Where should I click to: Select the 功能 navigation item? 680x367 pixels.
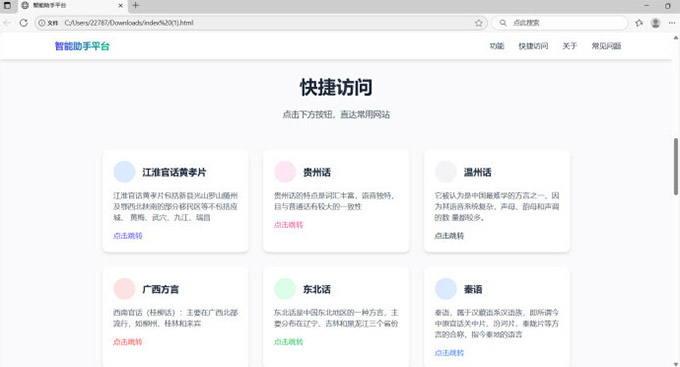point(497,46)
